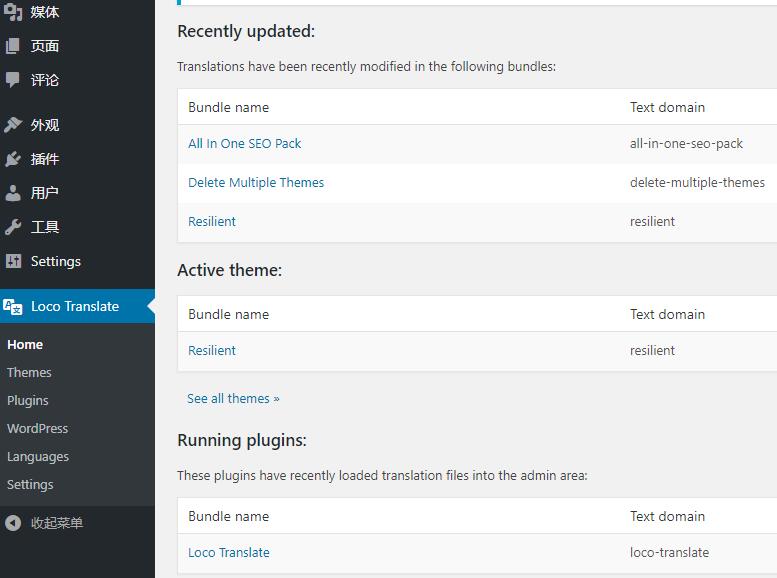Collapse the sidebar with 收起菜单 arrow
777x578 pixels.
(x=13, y=523)
